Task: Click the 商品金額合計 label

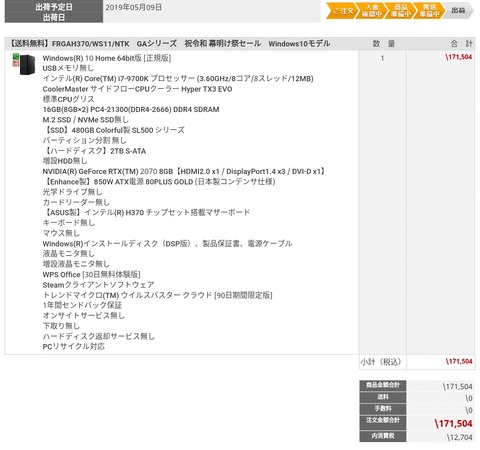Action: (383, 385)
